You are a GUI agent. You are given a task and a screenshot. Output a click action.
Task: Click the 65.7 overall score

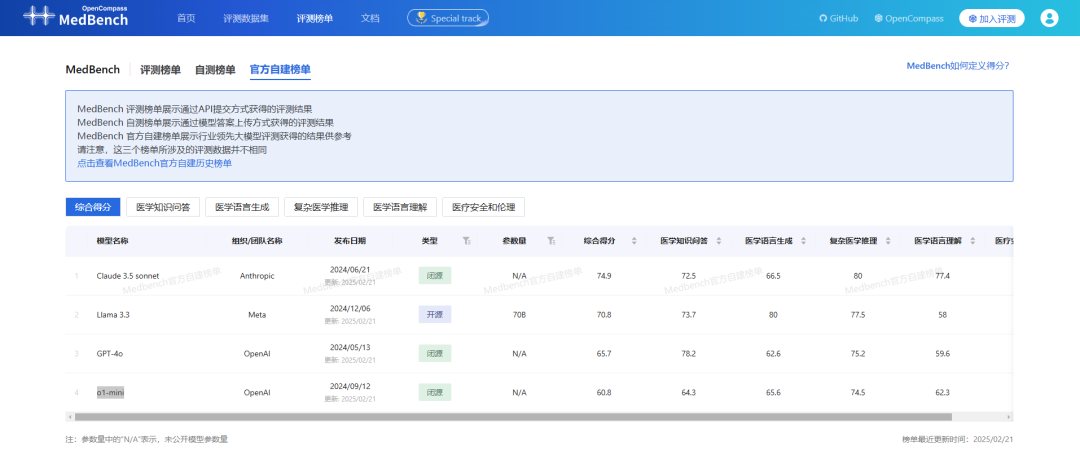(604, 354)
